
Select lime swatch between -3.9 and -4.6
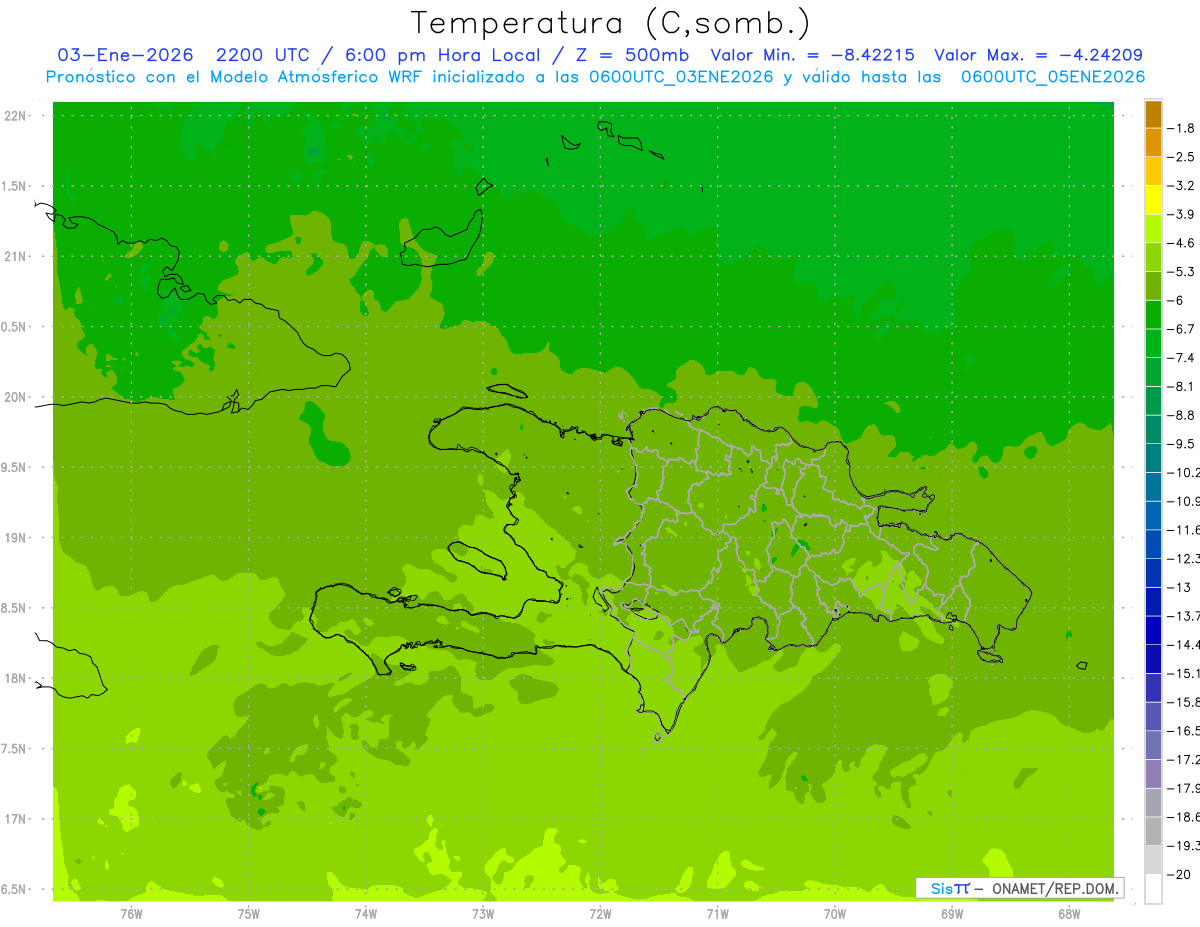point(1153,229)
